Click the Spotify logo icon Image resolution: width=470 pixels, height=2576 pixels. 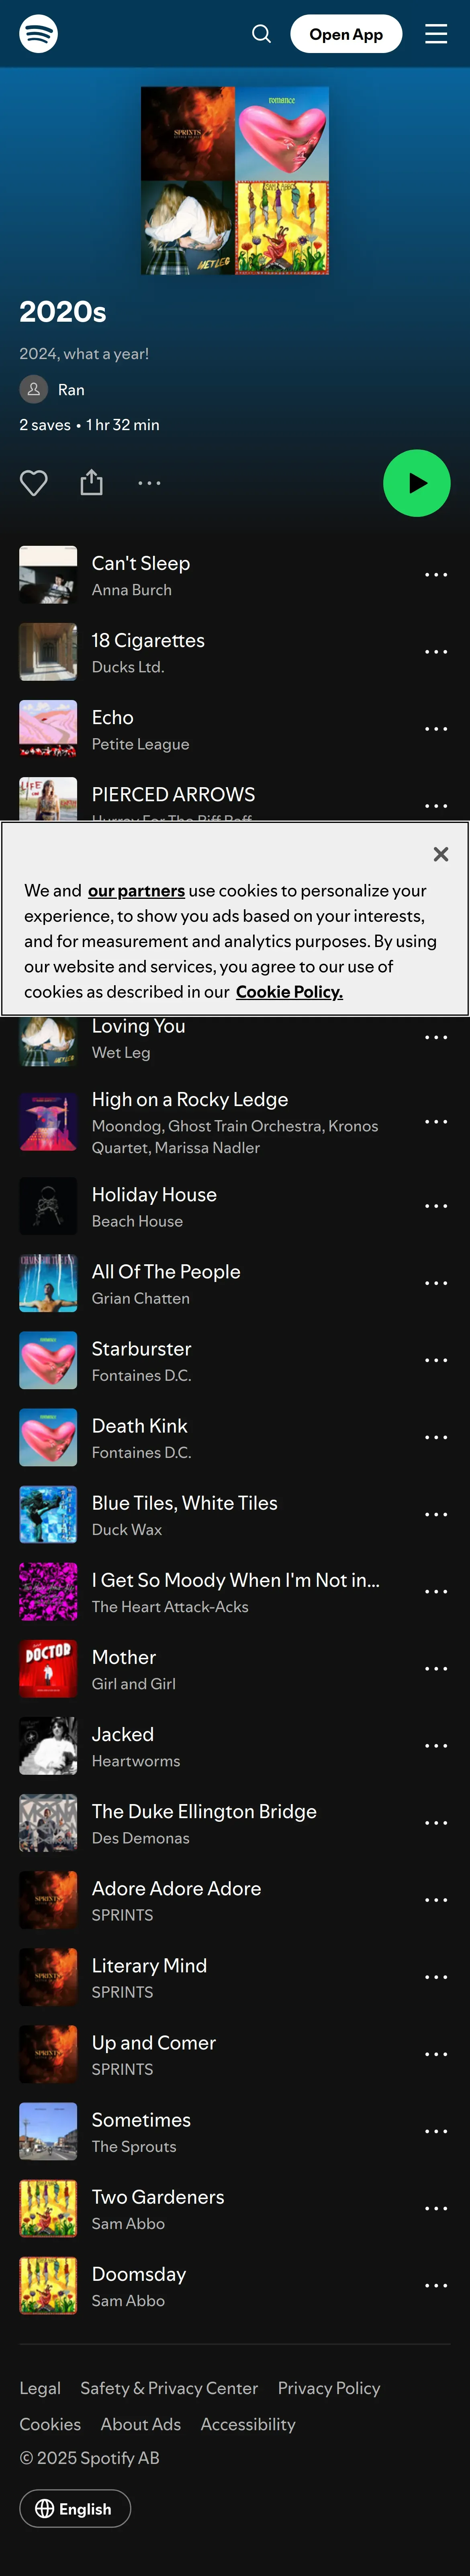click(x=38, y=34)
